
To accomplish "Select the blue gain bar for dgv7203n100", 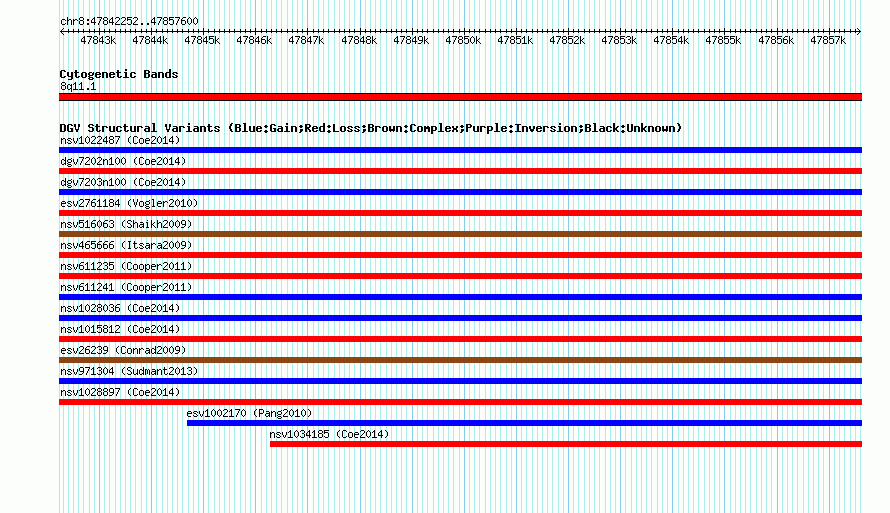I will pos(460,192).
